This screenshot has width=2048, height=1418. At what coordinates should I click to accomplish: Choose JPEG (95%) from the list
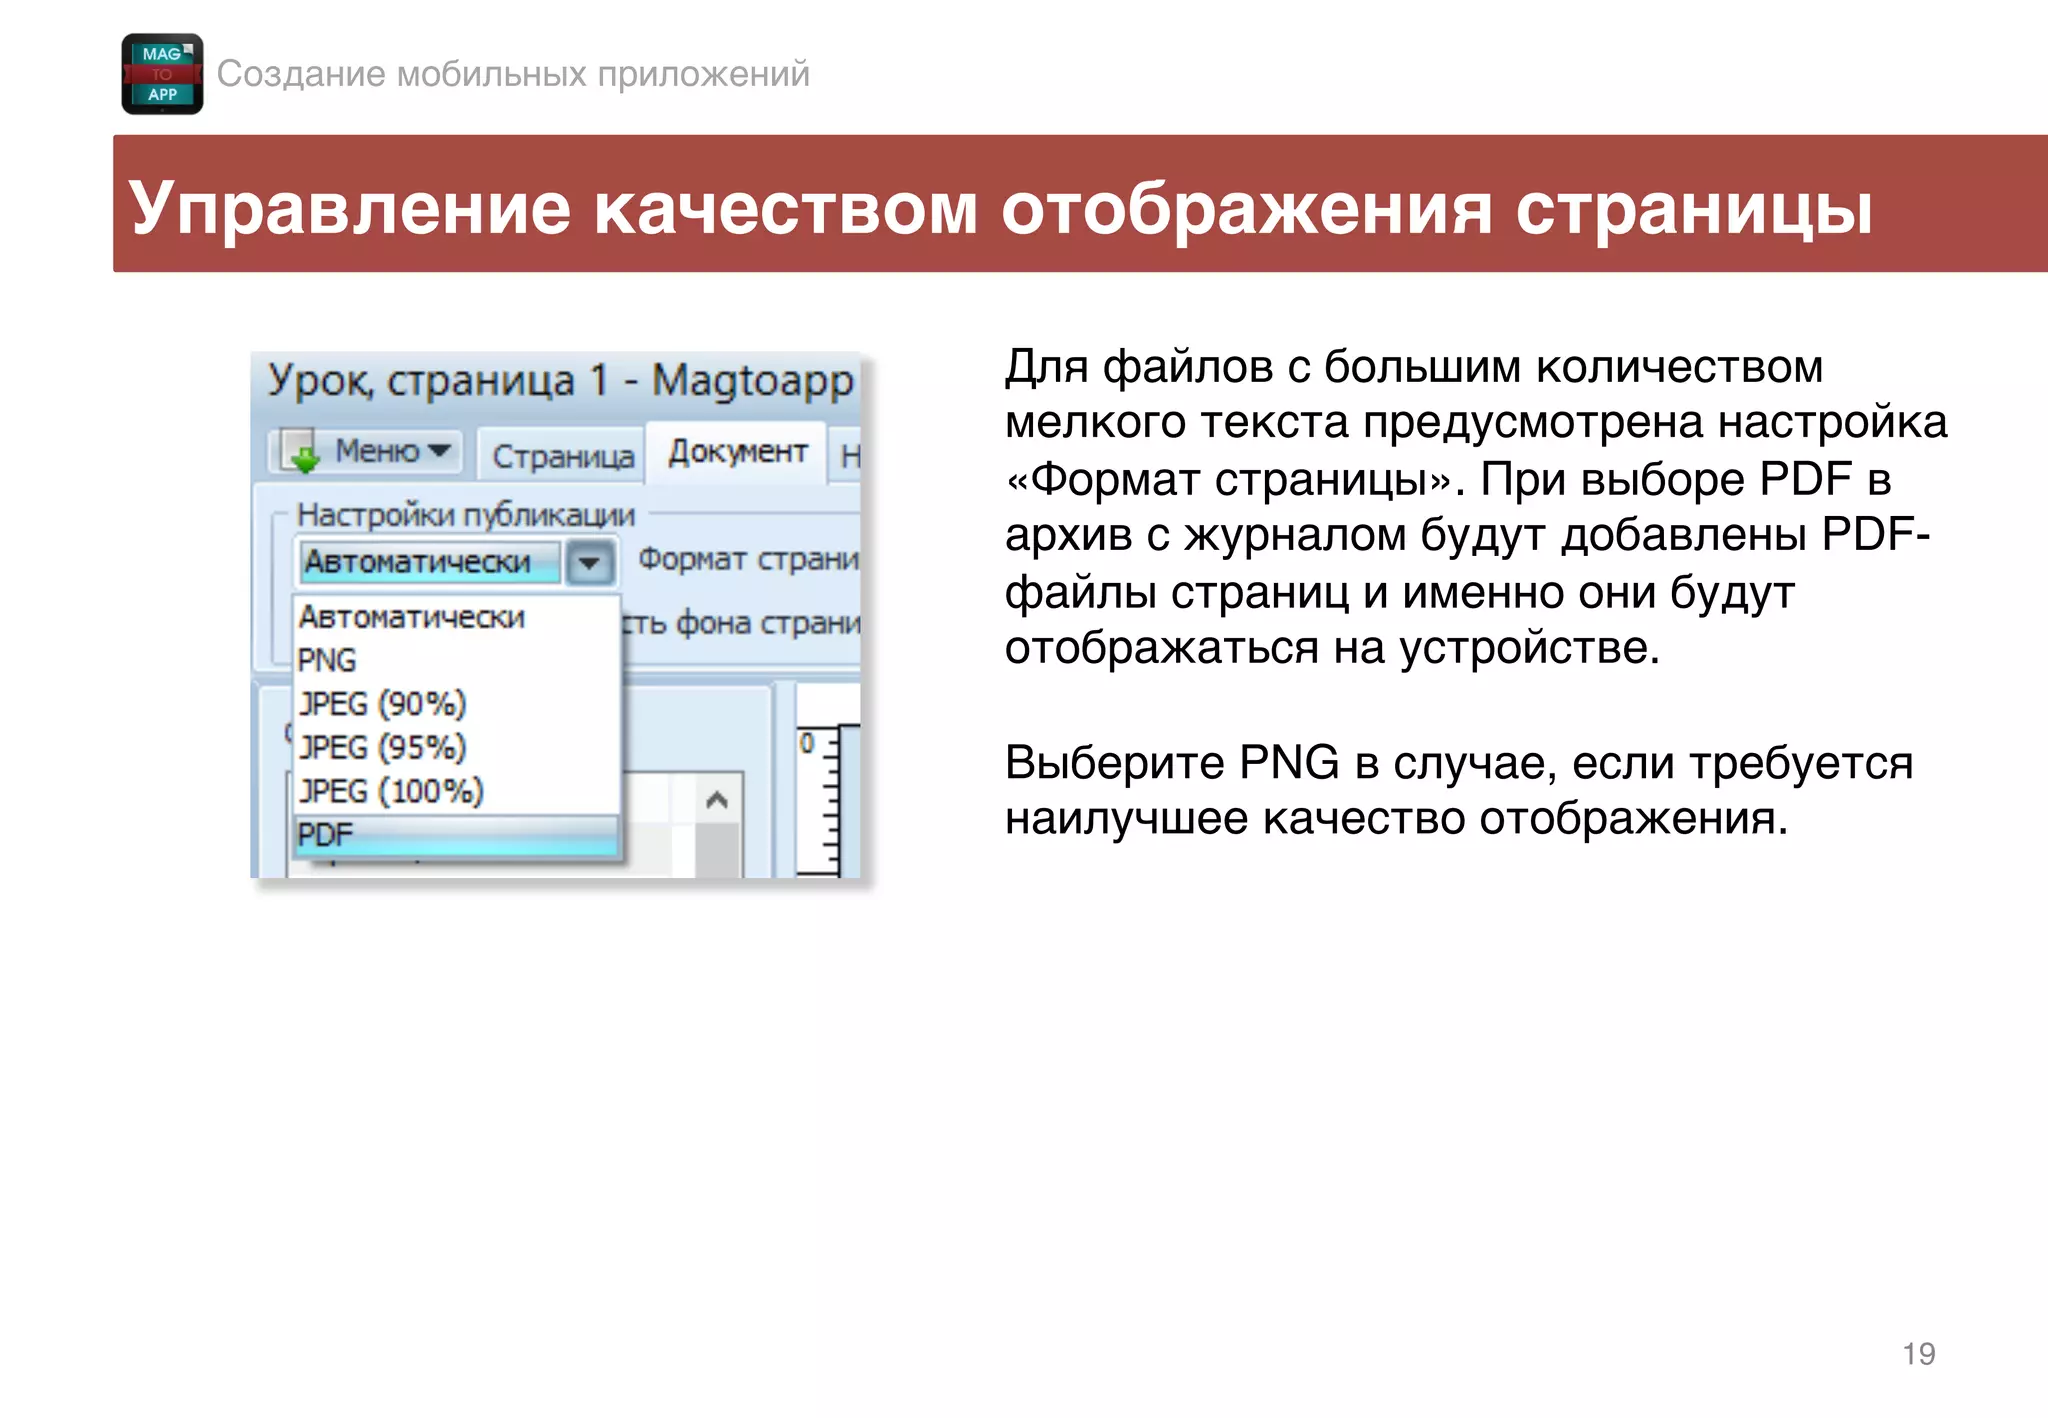pos(382,747)
